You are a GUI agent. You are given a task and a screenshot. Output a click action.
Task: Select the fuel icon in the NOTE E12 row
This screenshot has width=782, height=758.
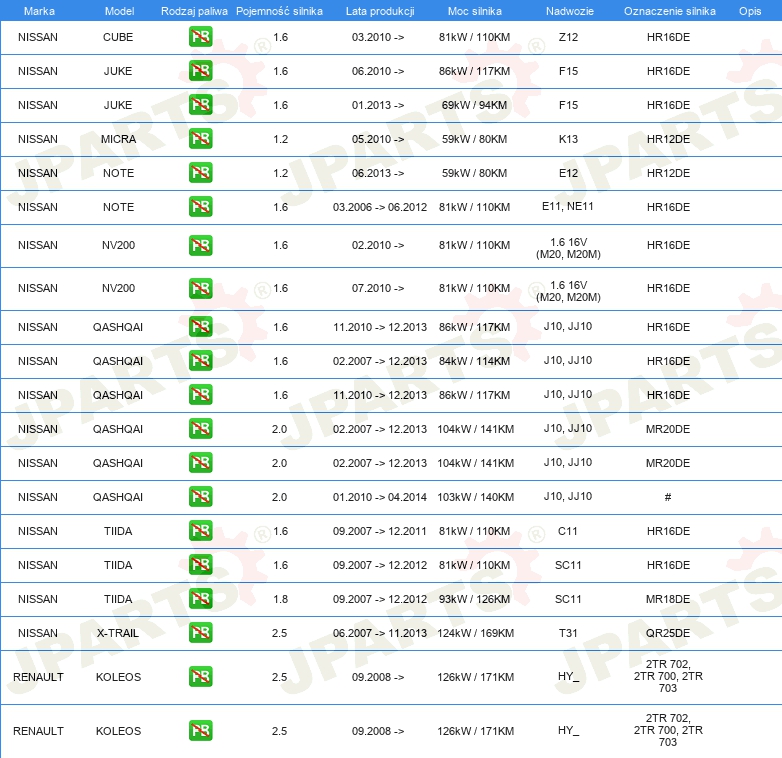[200, 173]
